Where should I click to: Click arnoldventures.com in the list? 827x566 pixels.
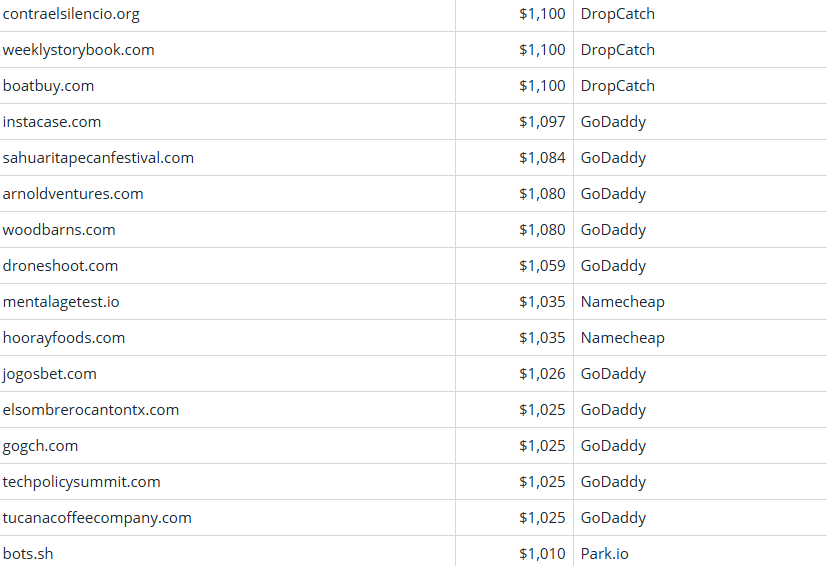coord(73,194)
